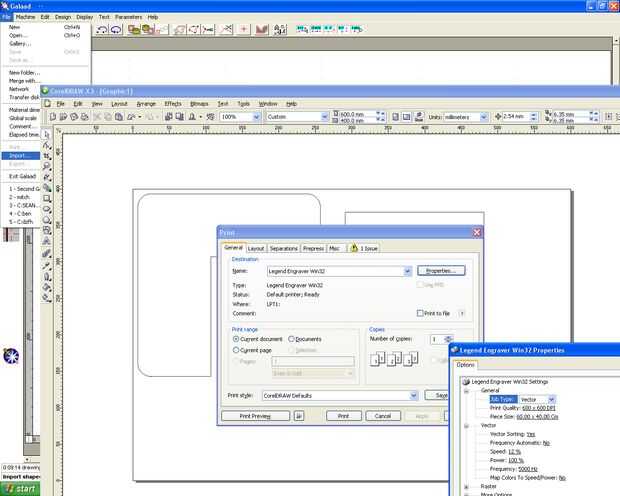Viewport: 620px width, 496px height.
Task: Open the Job Type dropdown arrow
Action: (552, 399)
